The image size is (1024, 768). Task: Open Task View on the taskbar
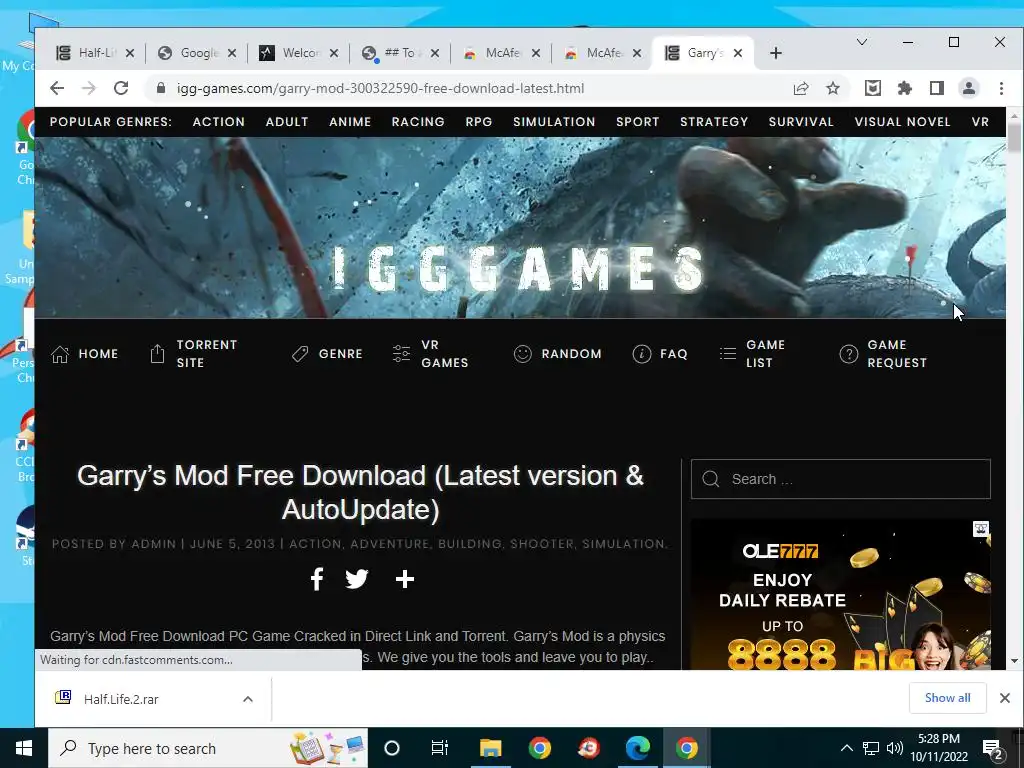click(440, 748)
